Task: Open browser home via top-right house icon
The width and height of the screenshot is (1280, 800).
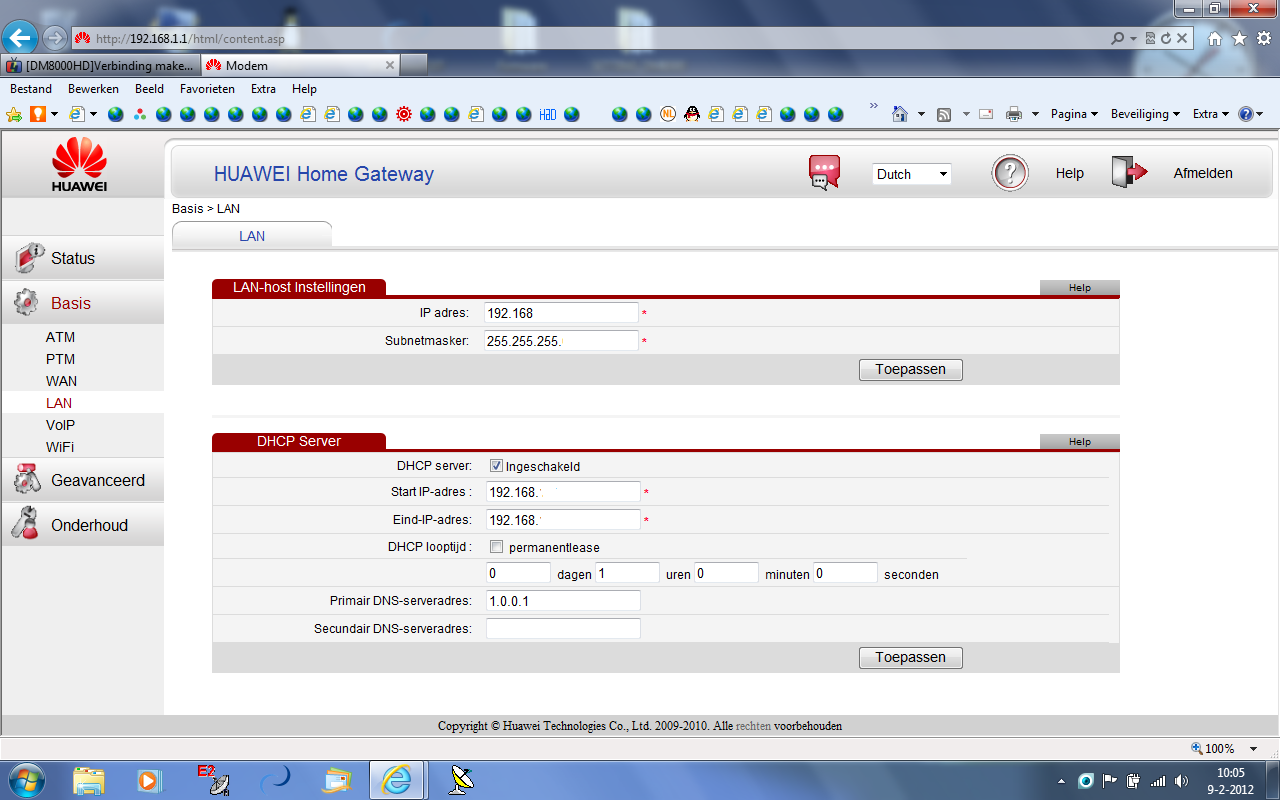Action: click(1215, 38)
